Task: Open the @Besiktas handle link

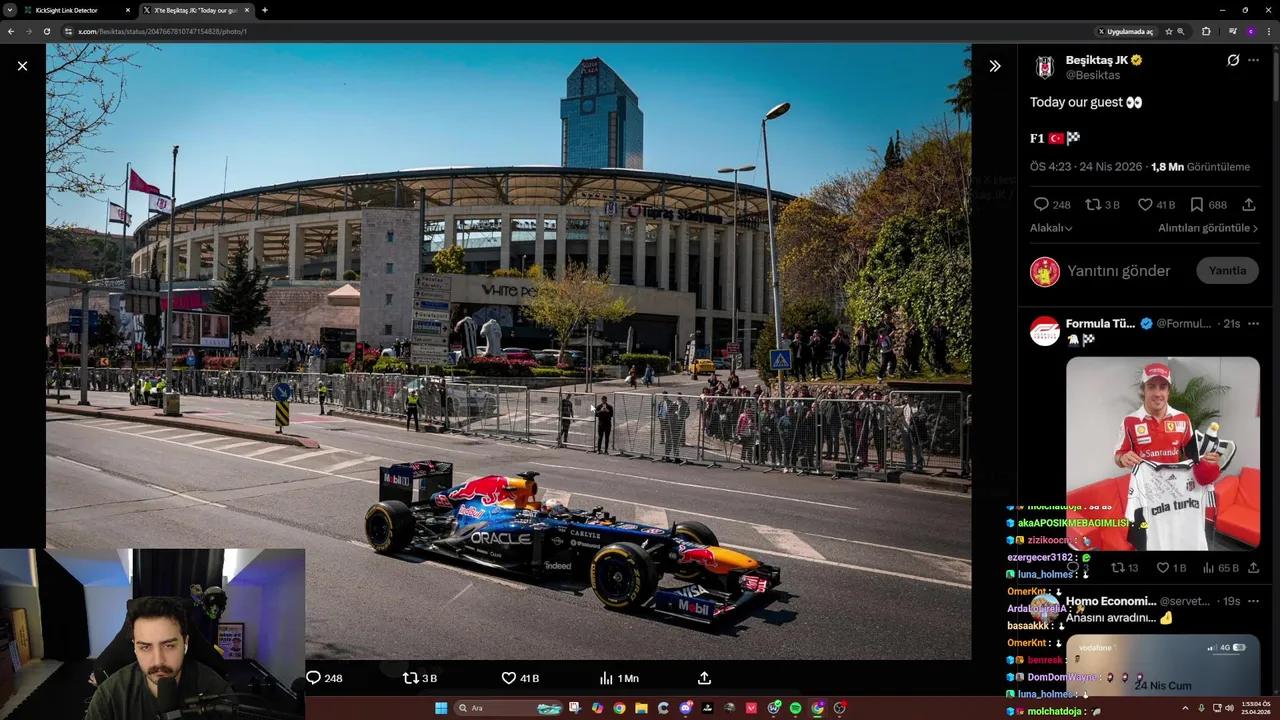Action: [x=1093, y=75]
